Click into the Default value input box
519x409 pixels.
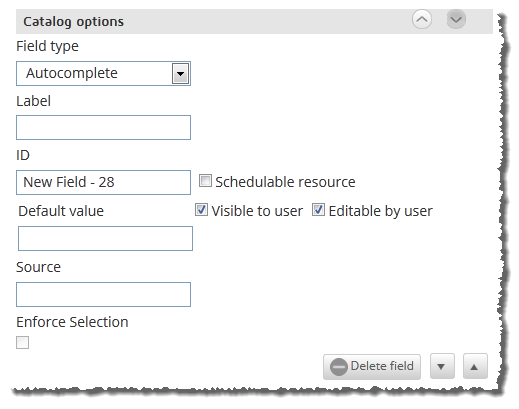105,238
